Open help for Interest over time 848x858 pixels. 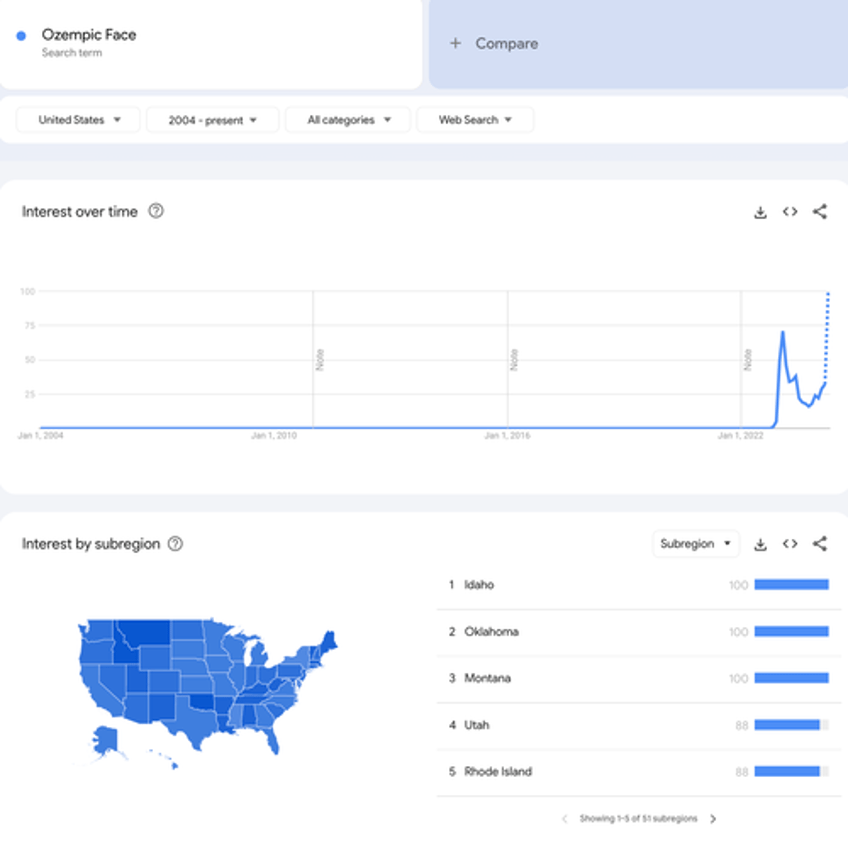click(156, 211)
